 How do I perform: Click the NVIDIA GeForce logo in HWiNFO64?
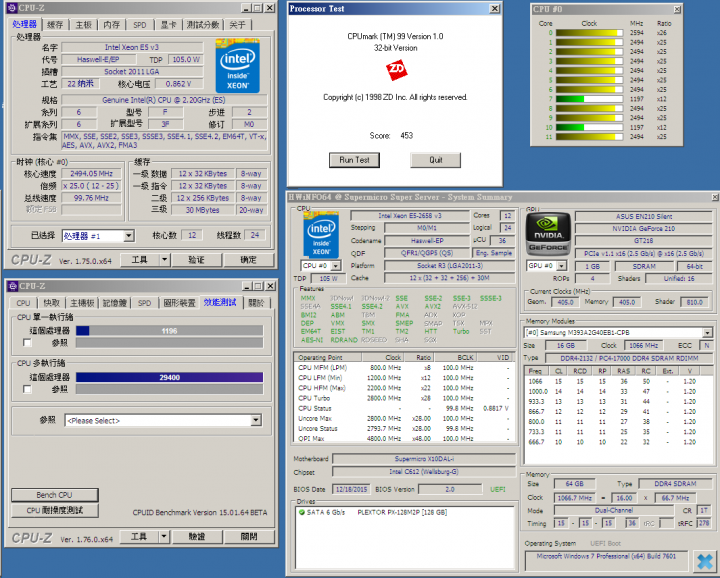pyautogui.click(x=548, y=235)
